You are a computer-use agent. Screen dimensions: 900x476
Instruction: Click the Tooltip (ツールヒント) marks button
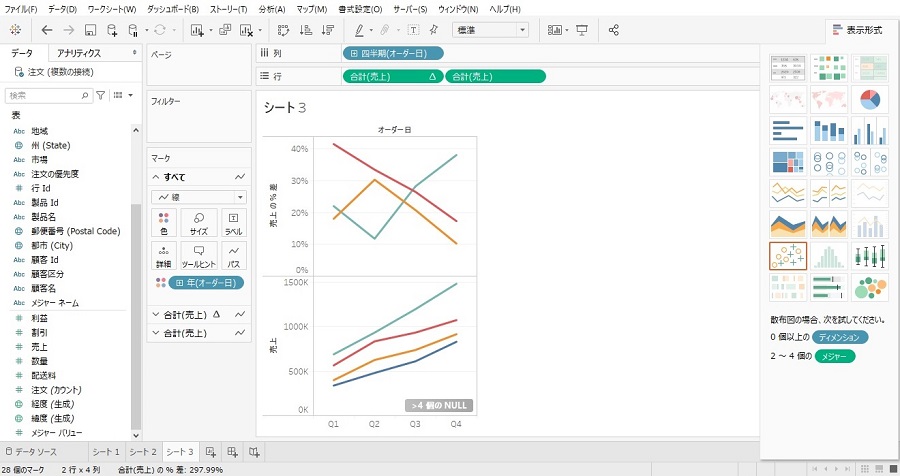click(x=199, y=255)
